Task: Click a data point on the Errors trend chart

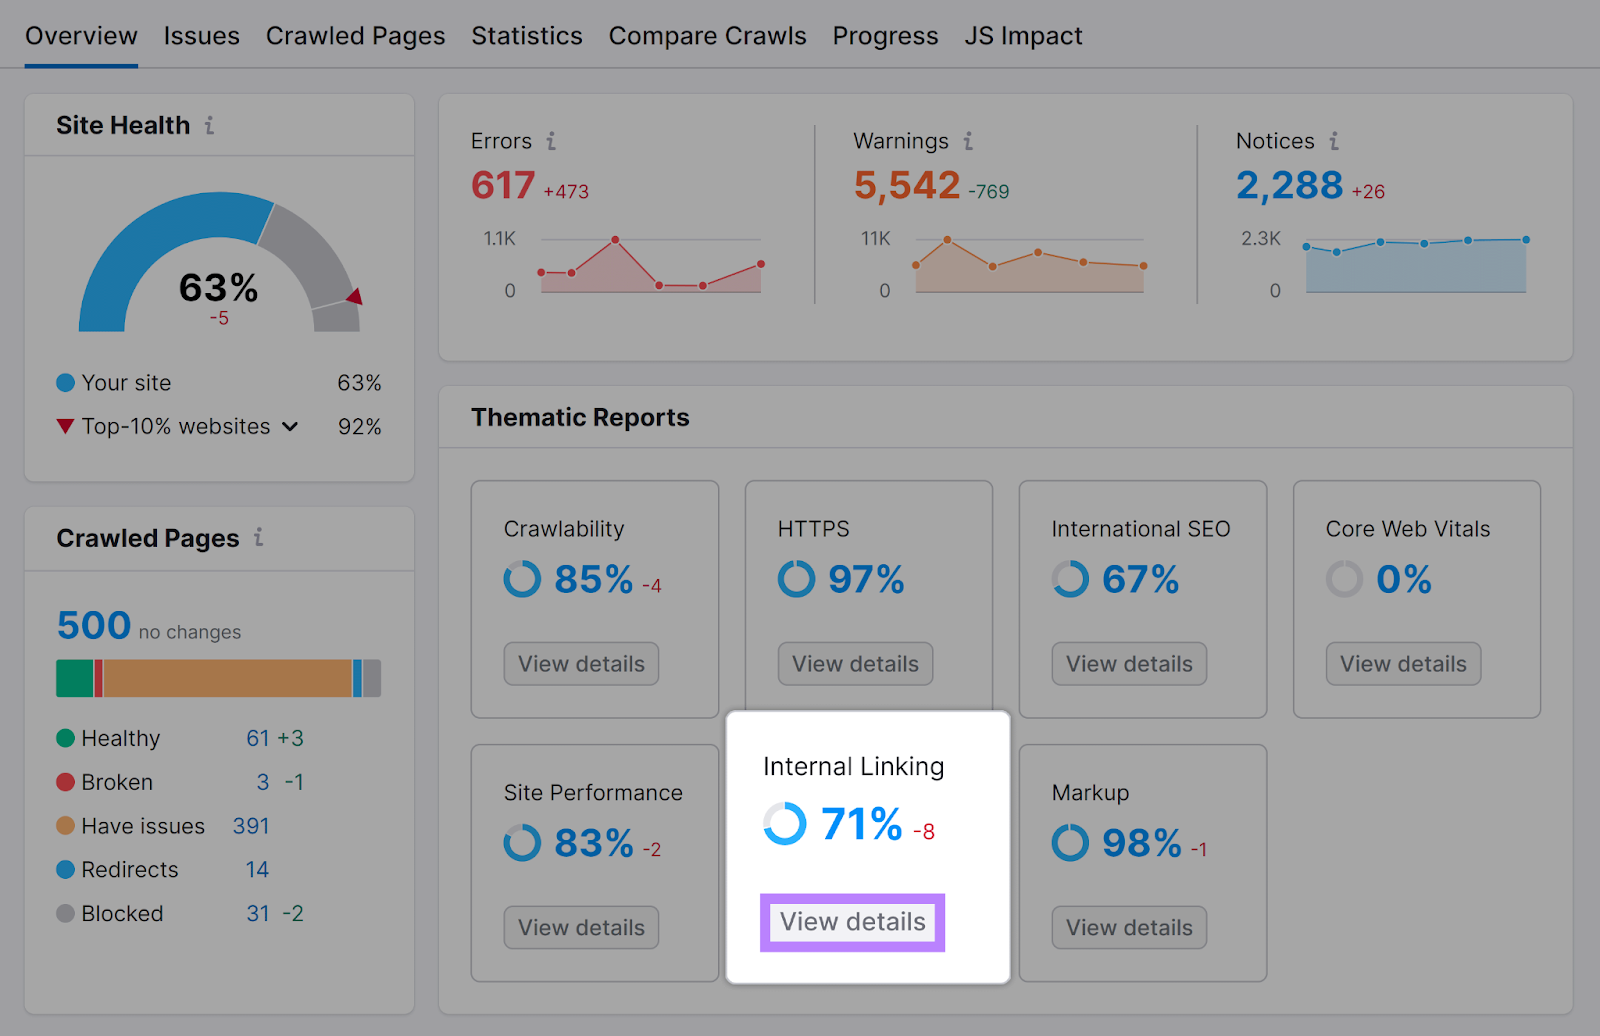Action: [613, 240]
